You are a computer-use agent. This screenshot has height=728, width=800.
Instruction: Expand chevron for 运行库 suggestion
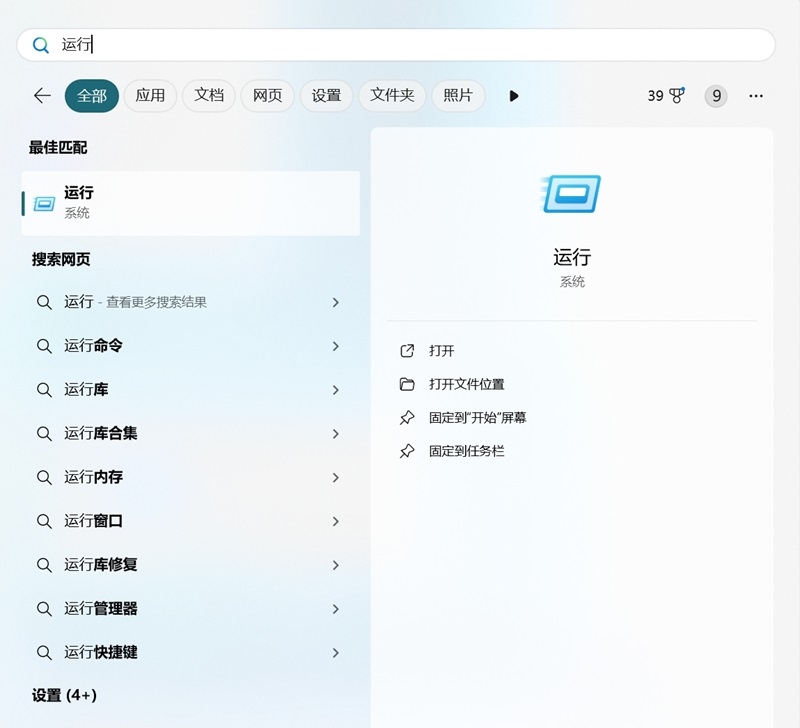coord(335,390)
